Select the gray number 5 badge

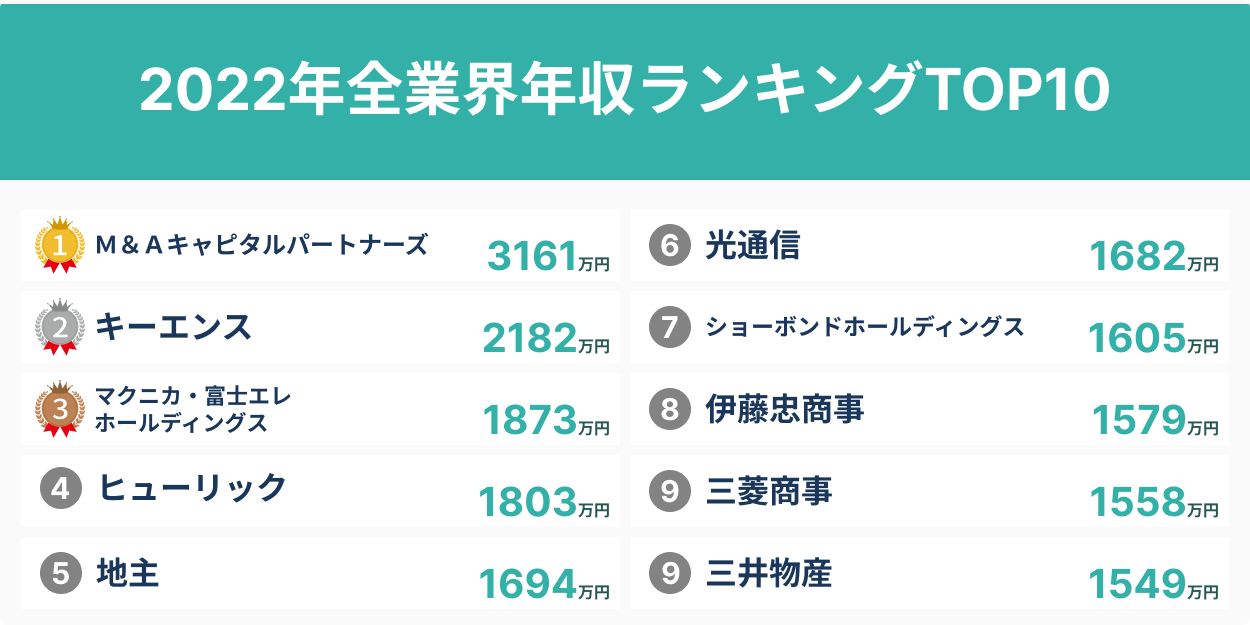pos(60,573)
